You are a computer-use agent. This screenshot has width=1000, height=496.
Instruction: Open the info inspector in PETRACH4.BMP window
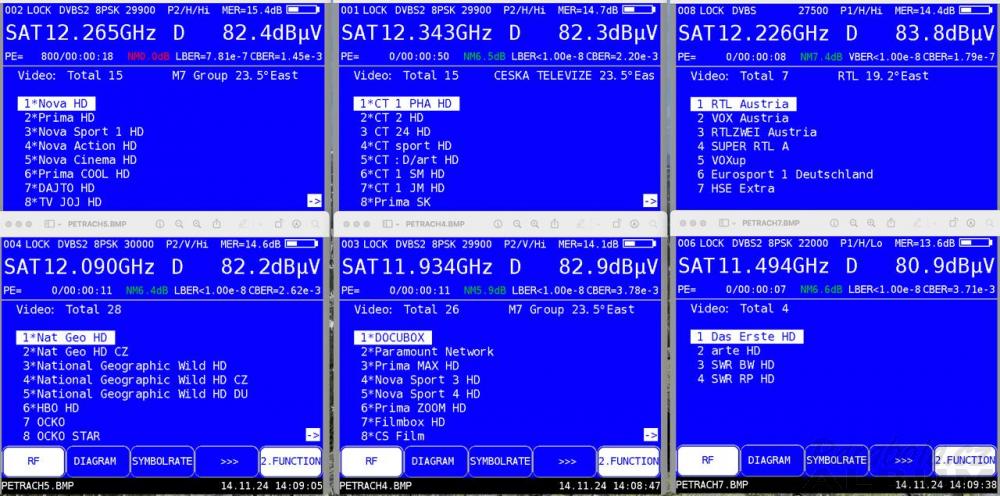coord(497,224)
